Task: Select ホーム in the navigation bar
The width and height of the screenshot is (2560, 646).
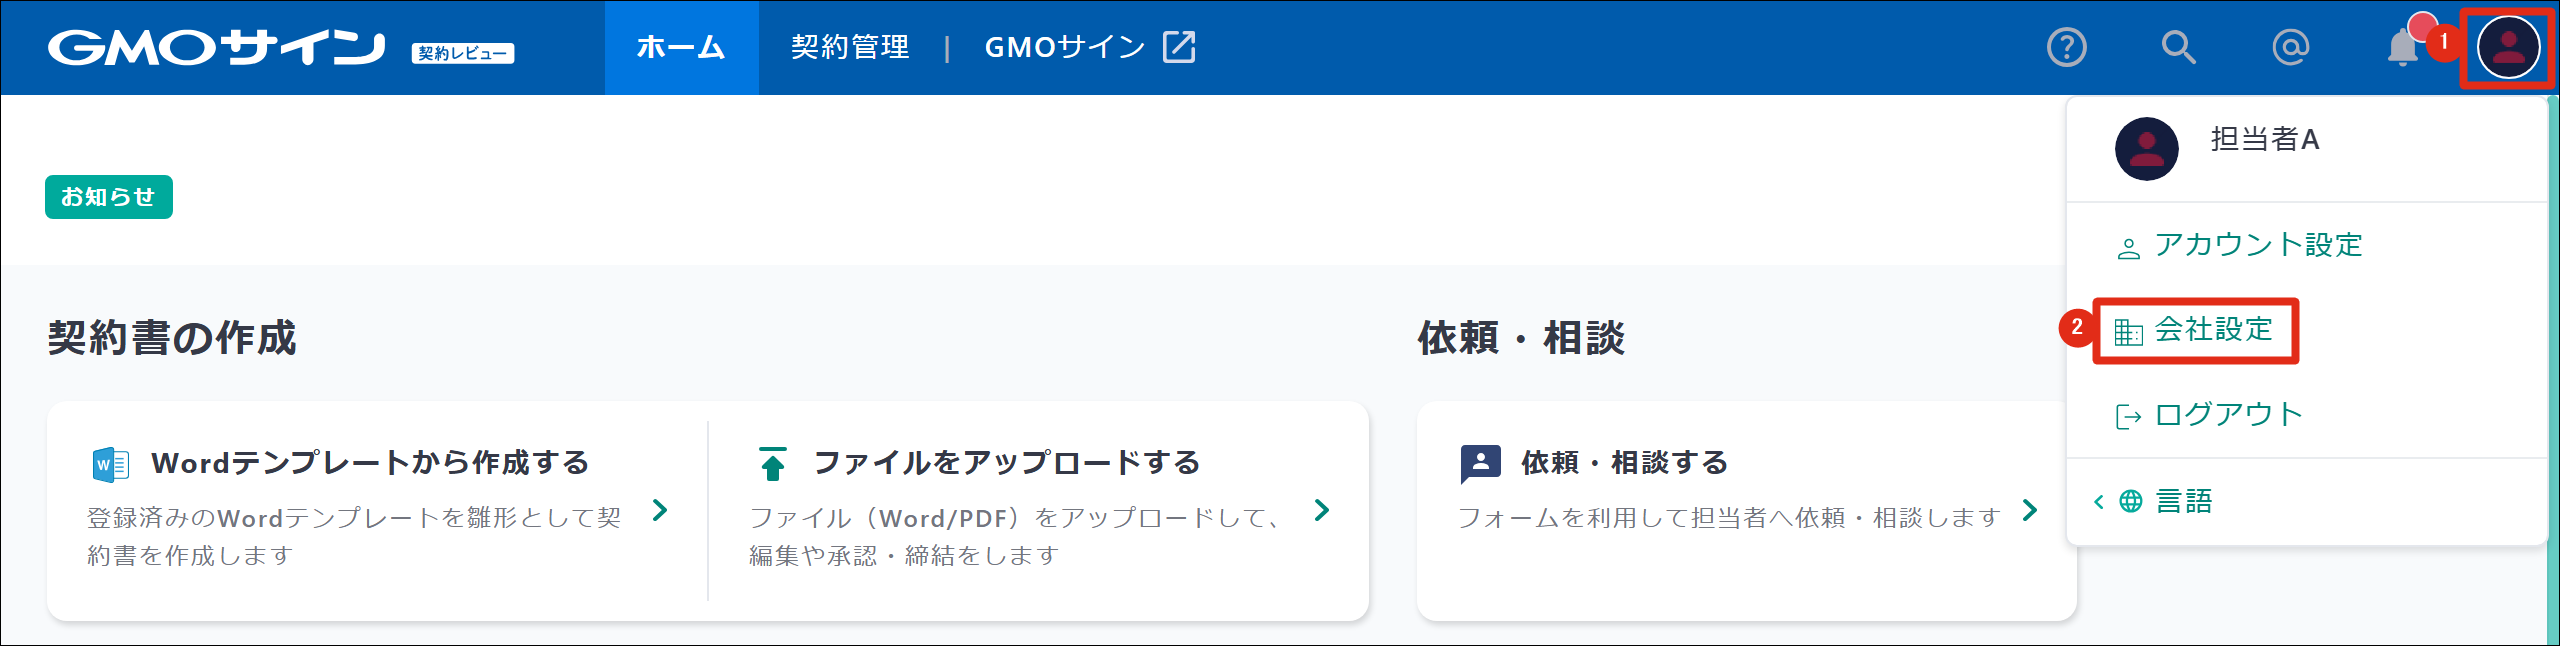Action: (x=681, y=47)
